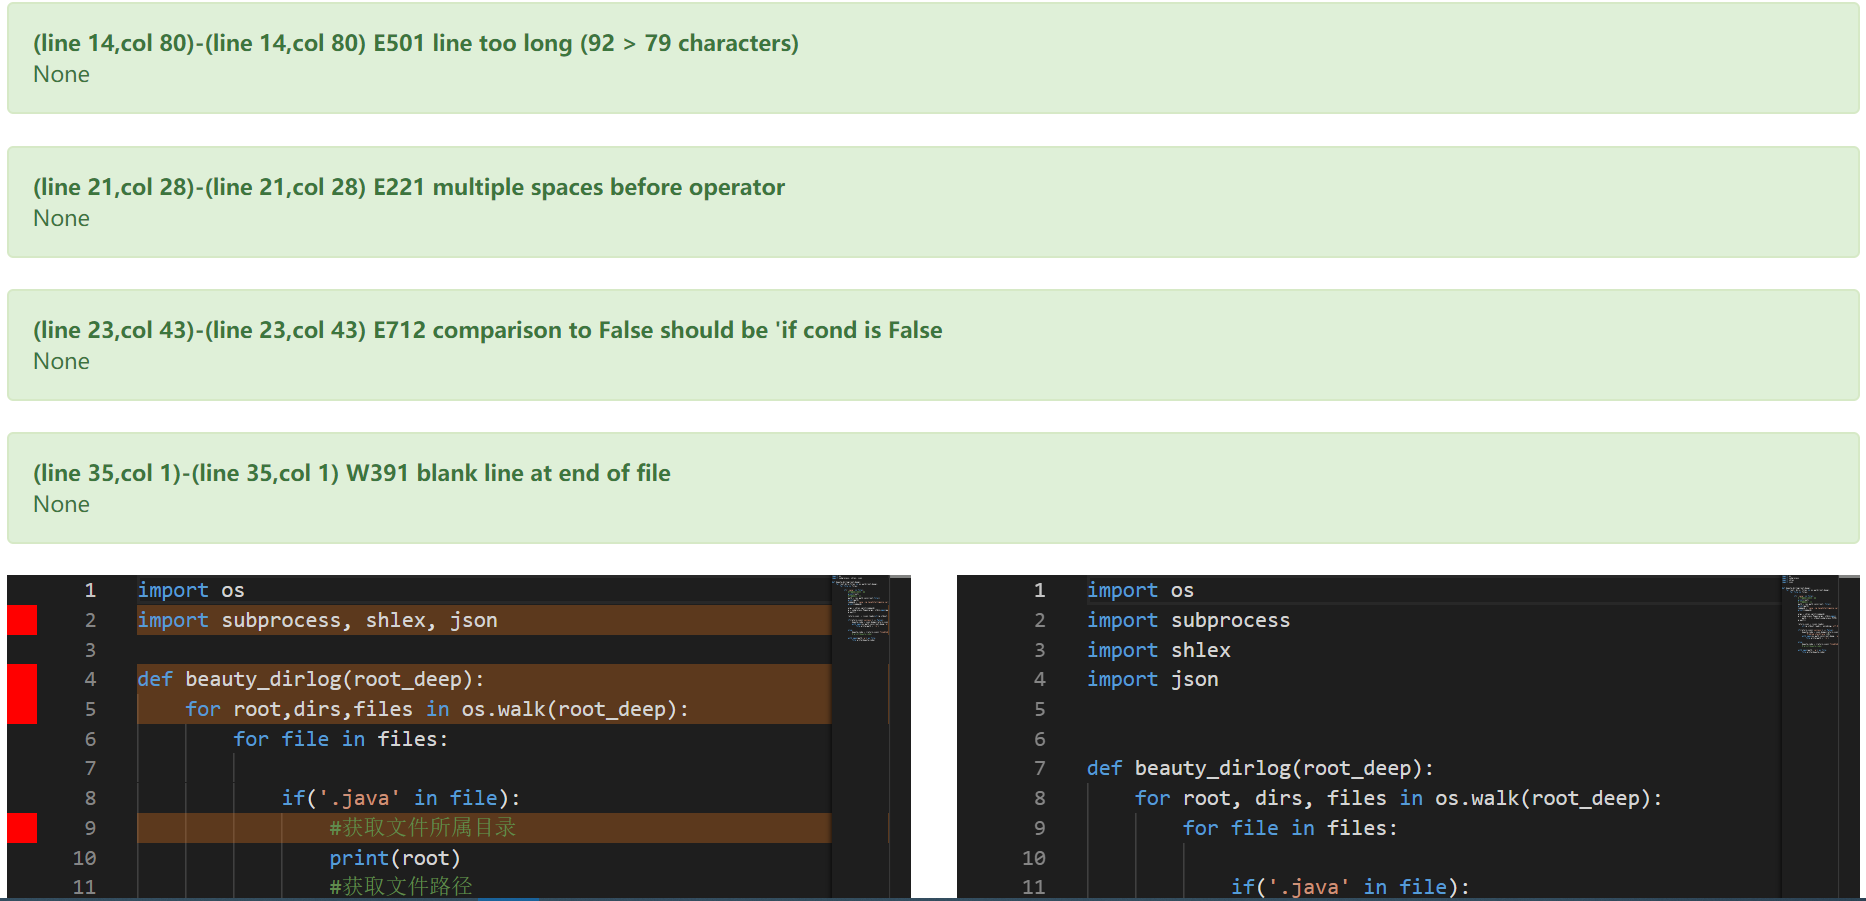Click line number 7 in right editor
The height and width of the screenshot is (901, 1866).
1040,768
